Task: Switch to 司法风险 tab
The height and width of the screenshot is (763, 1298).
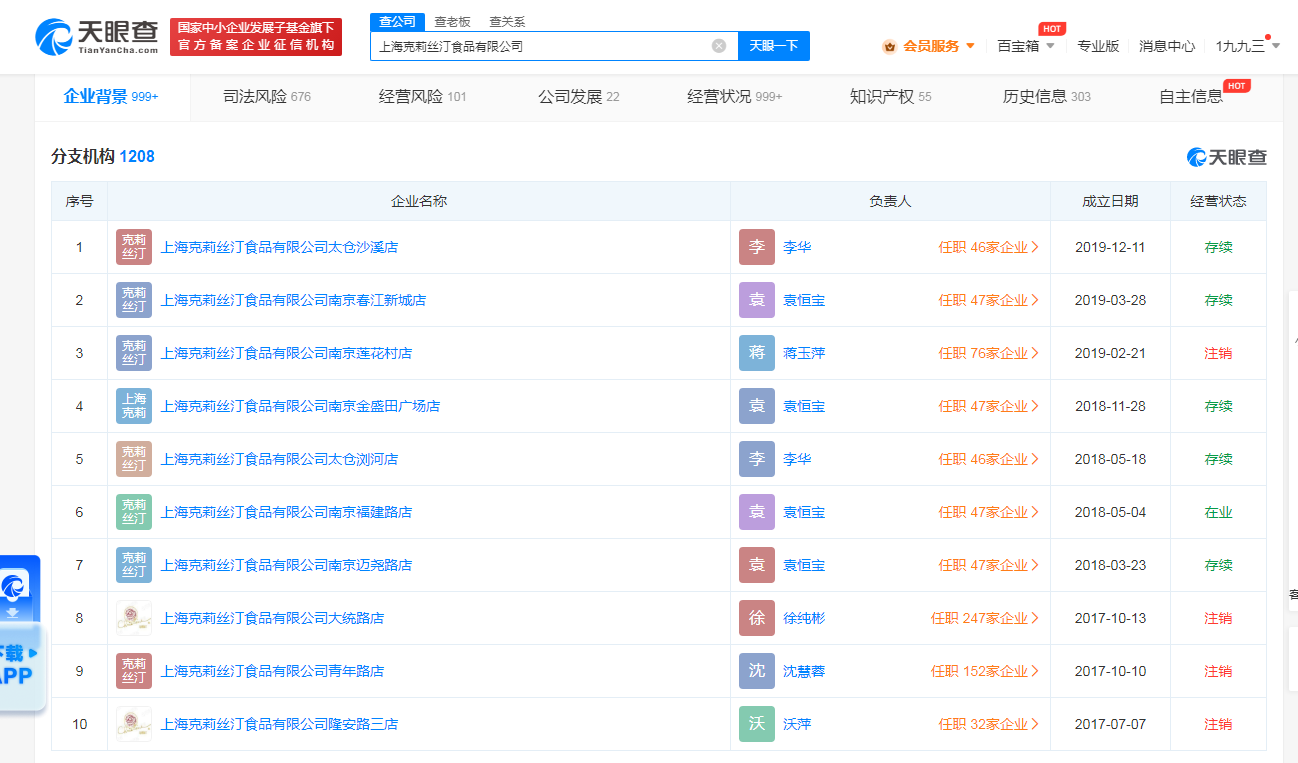Action: (x=266, y=97)
